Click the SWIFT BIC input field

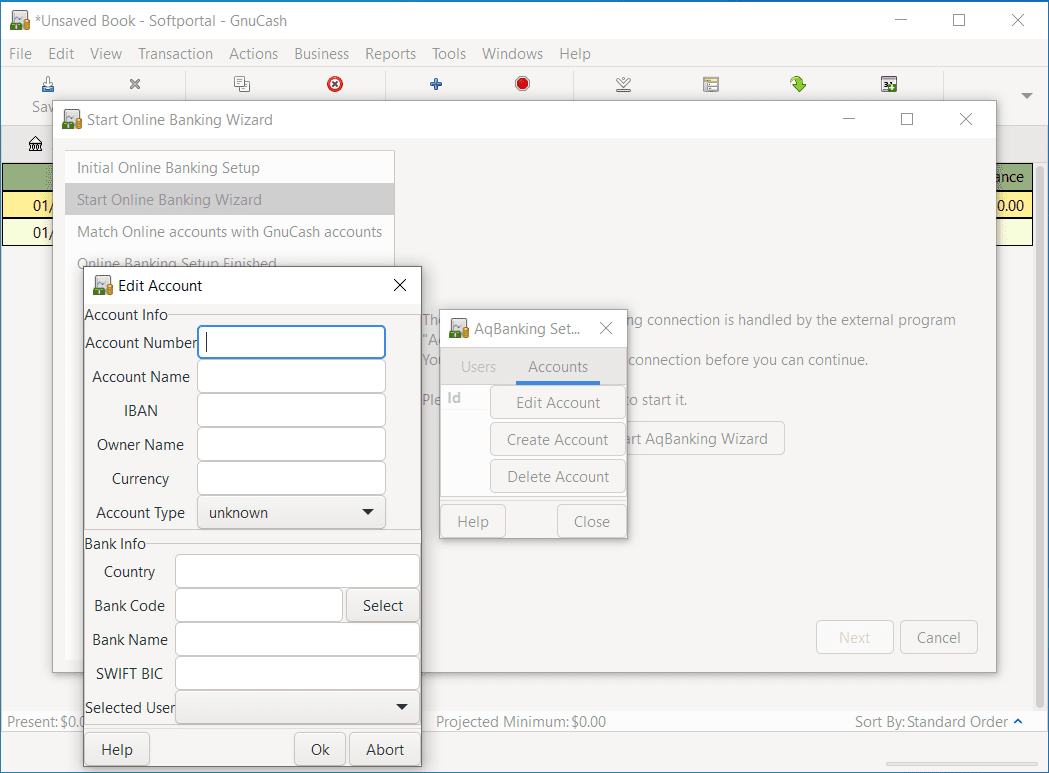tap(297, 673)
